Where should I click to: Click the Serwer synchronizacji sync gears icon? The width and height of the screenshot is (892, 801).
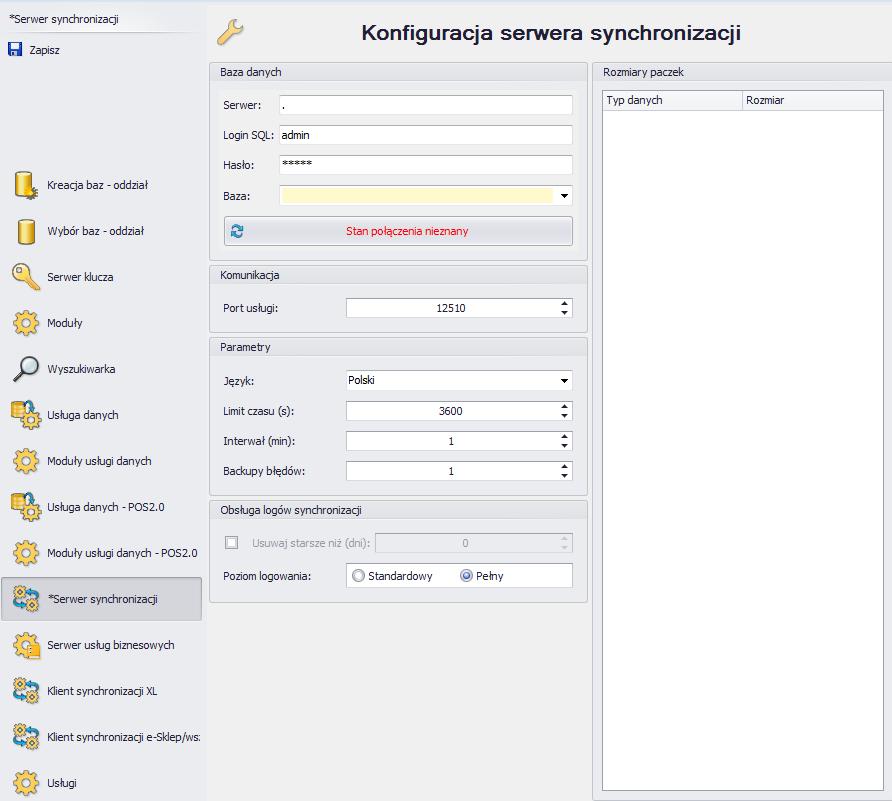tap(26, 599)
